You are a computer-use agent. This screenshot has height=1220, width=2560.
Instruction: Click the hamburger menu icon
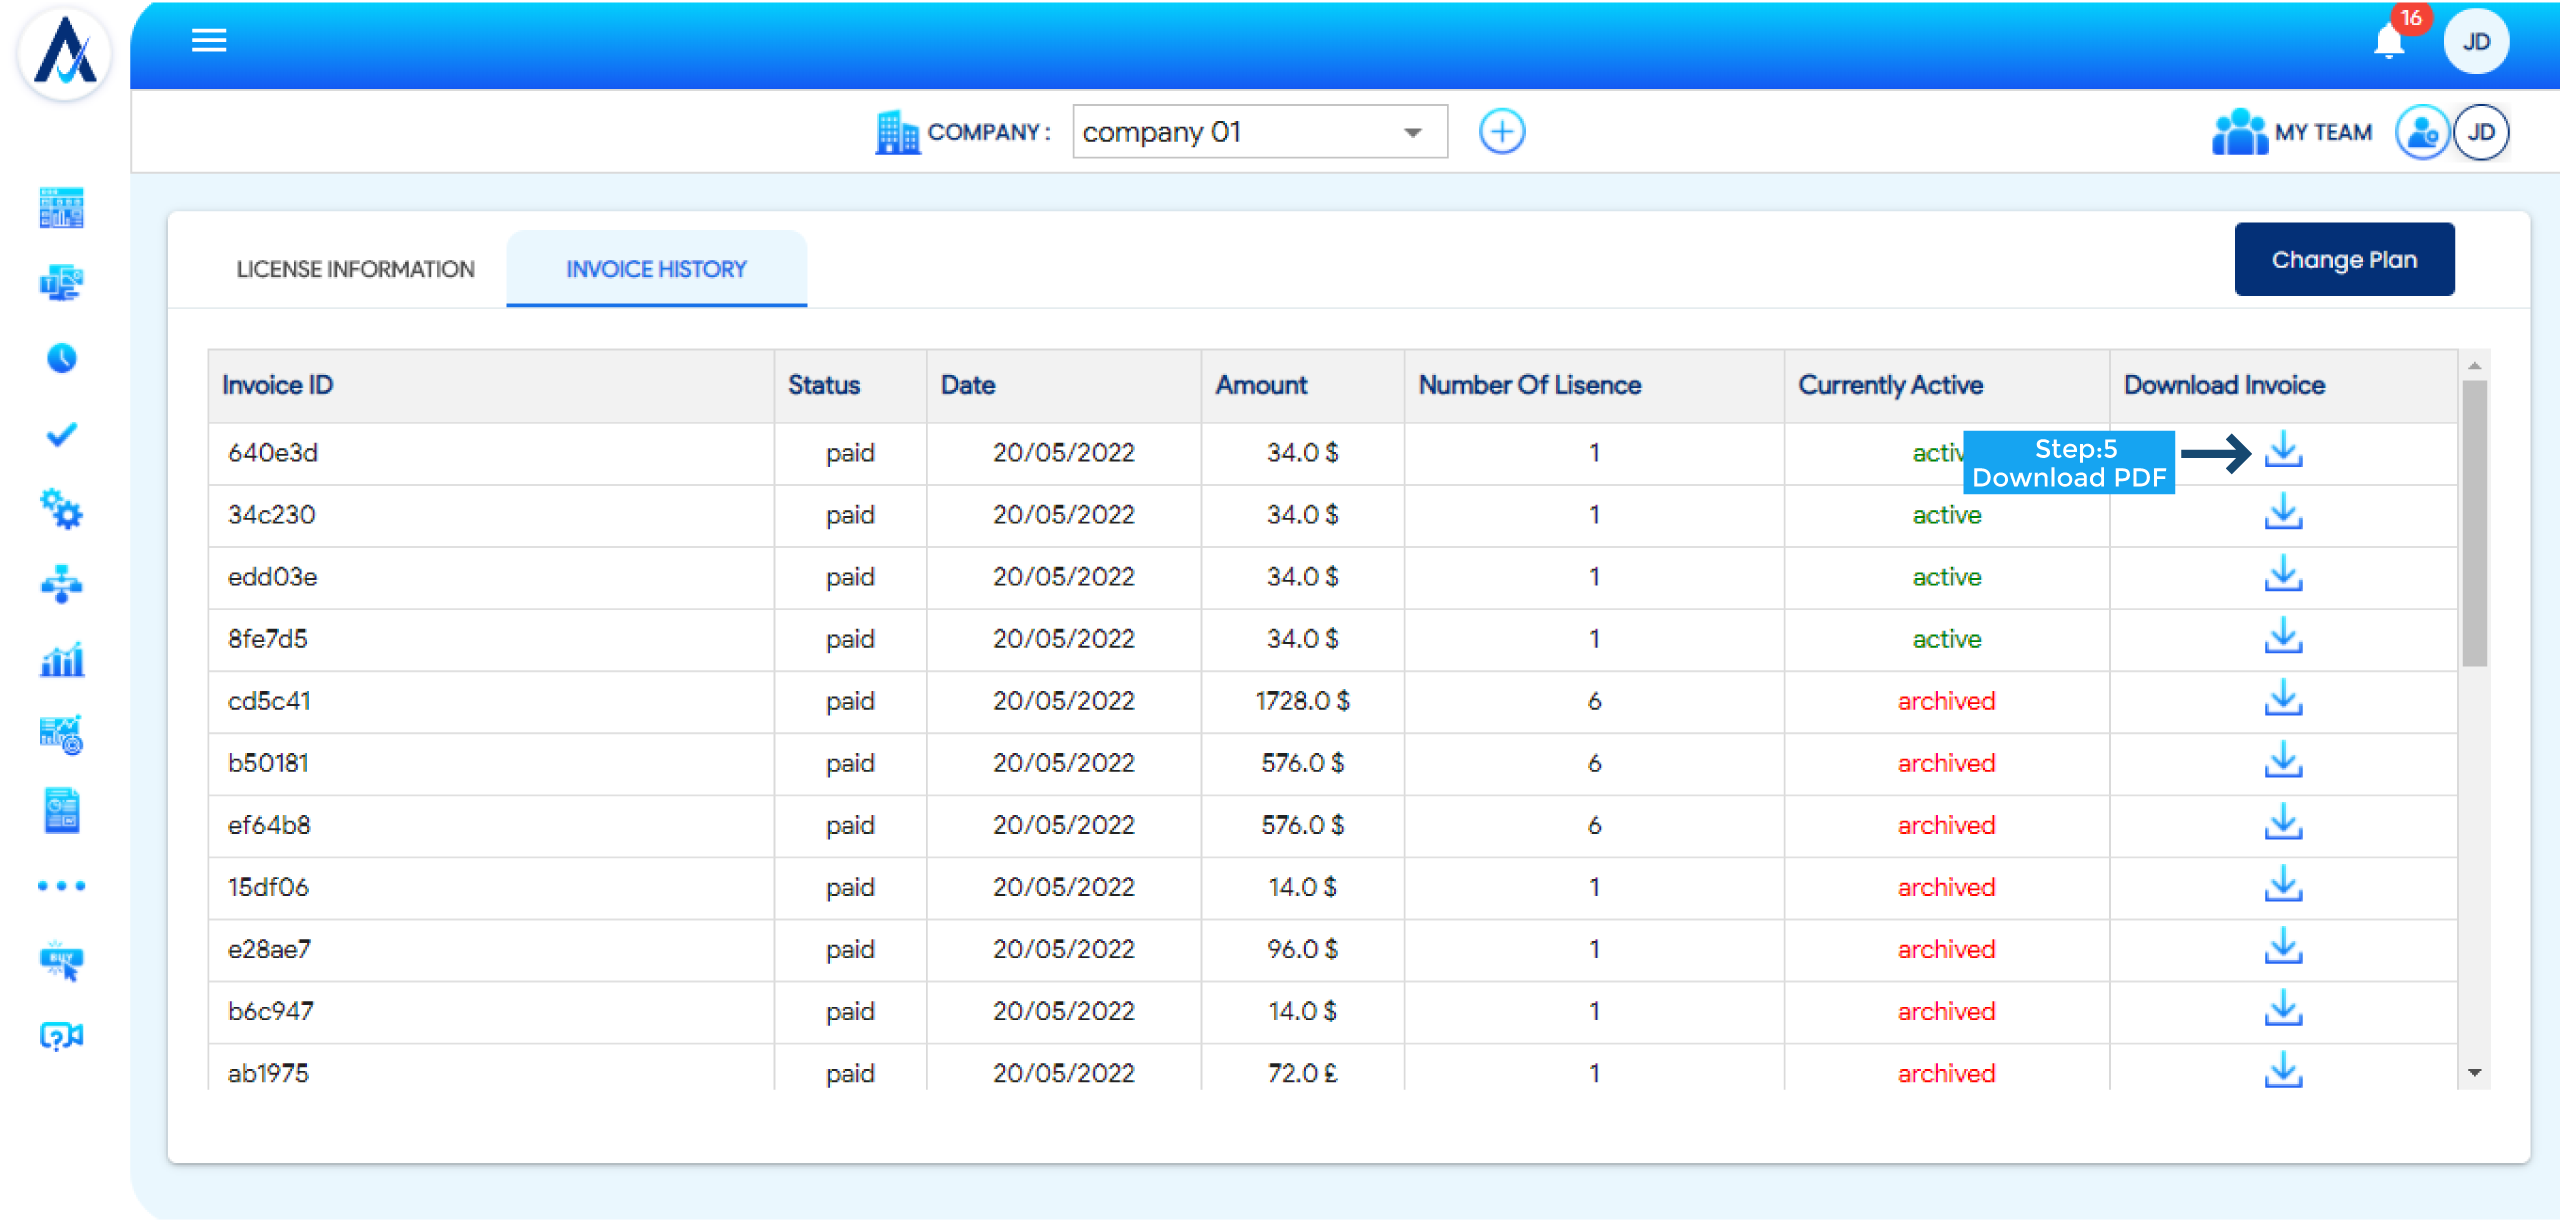point(209,41)
